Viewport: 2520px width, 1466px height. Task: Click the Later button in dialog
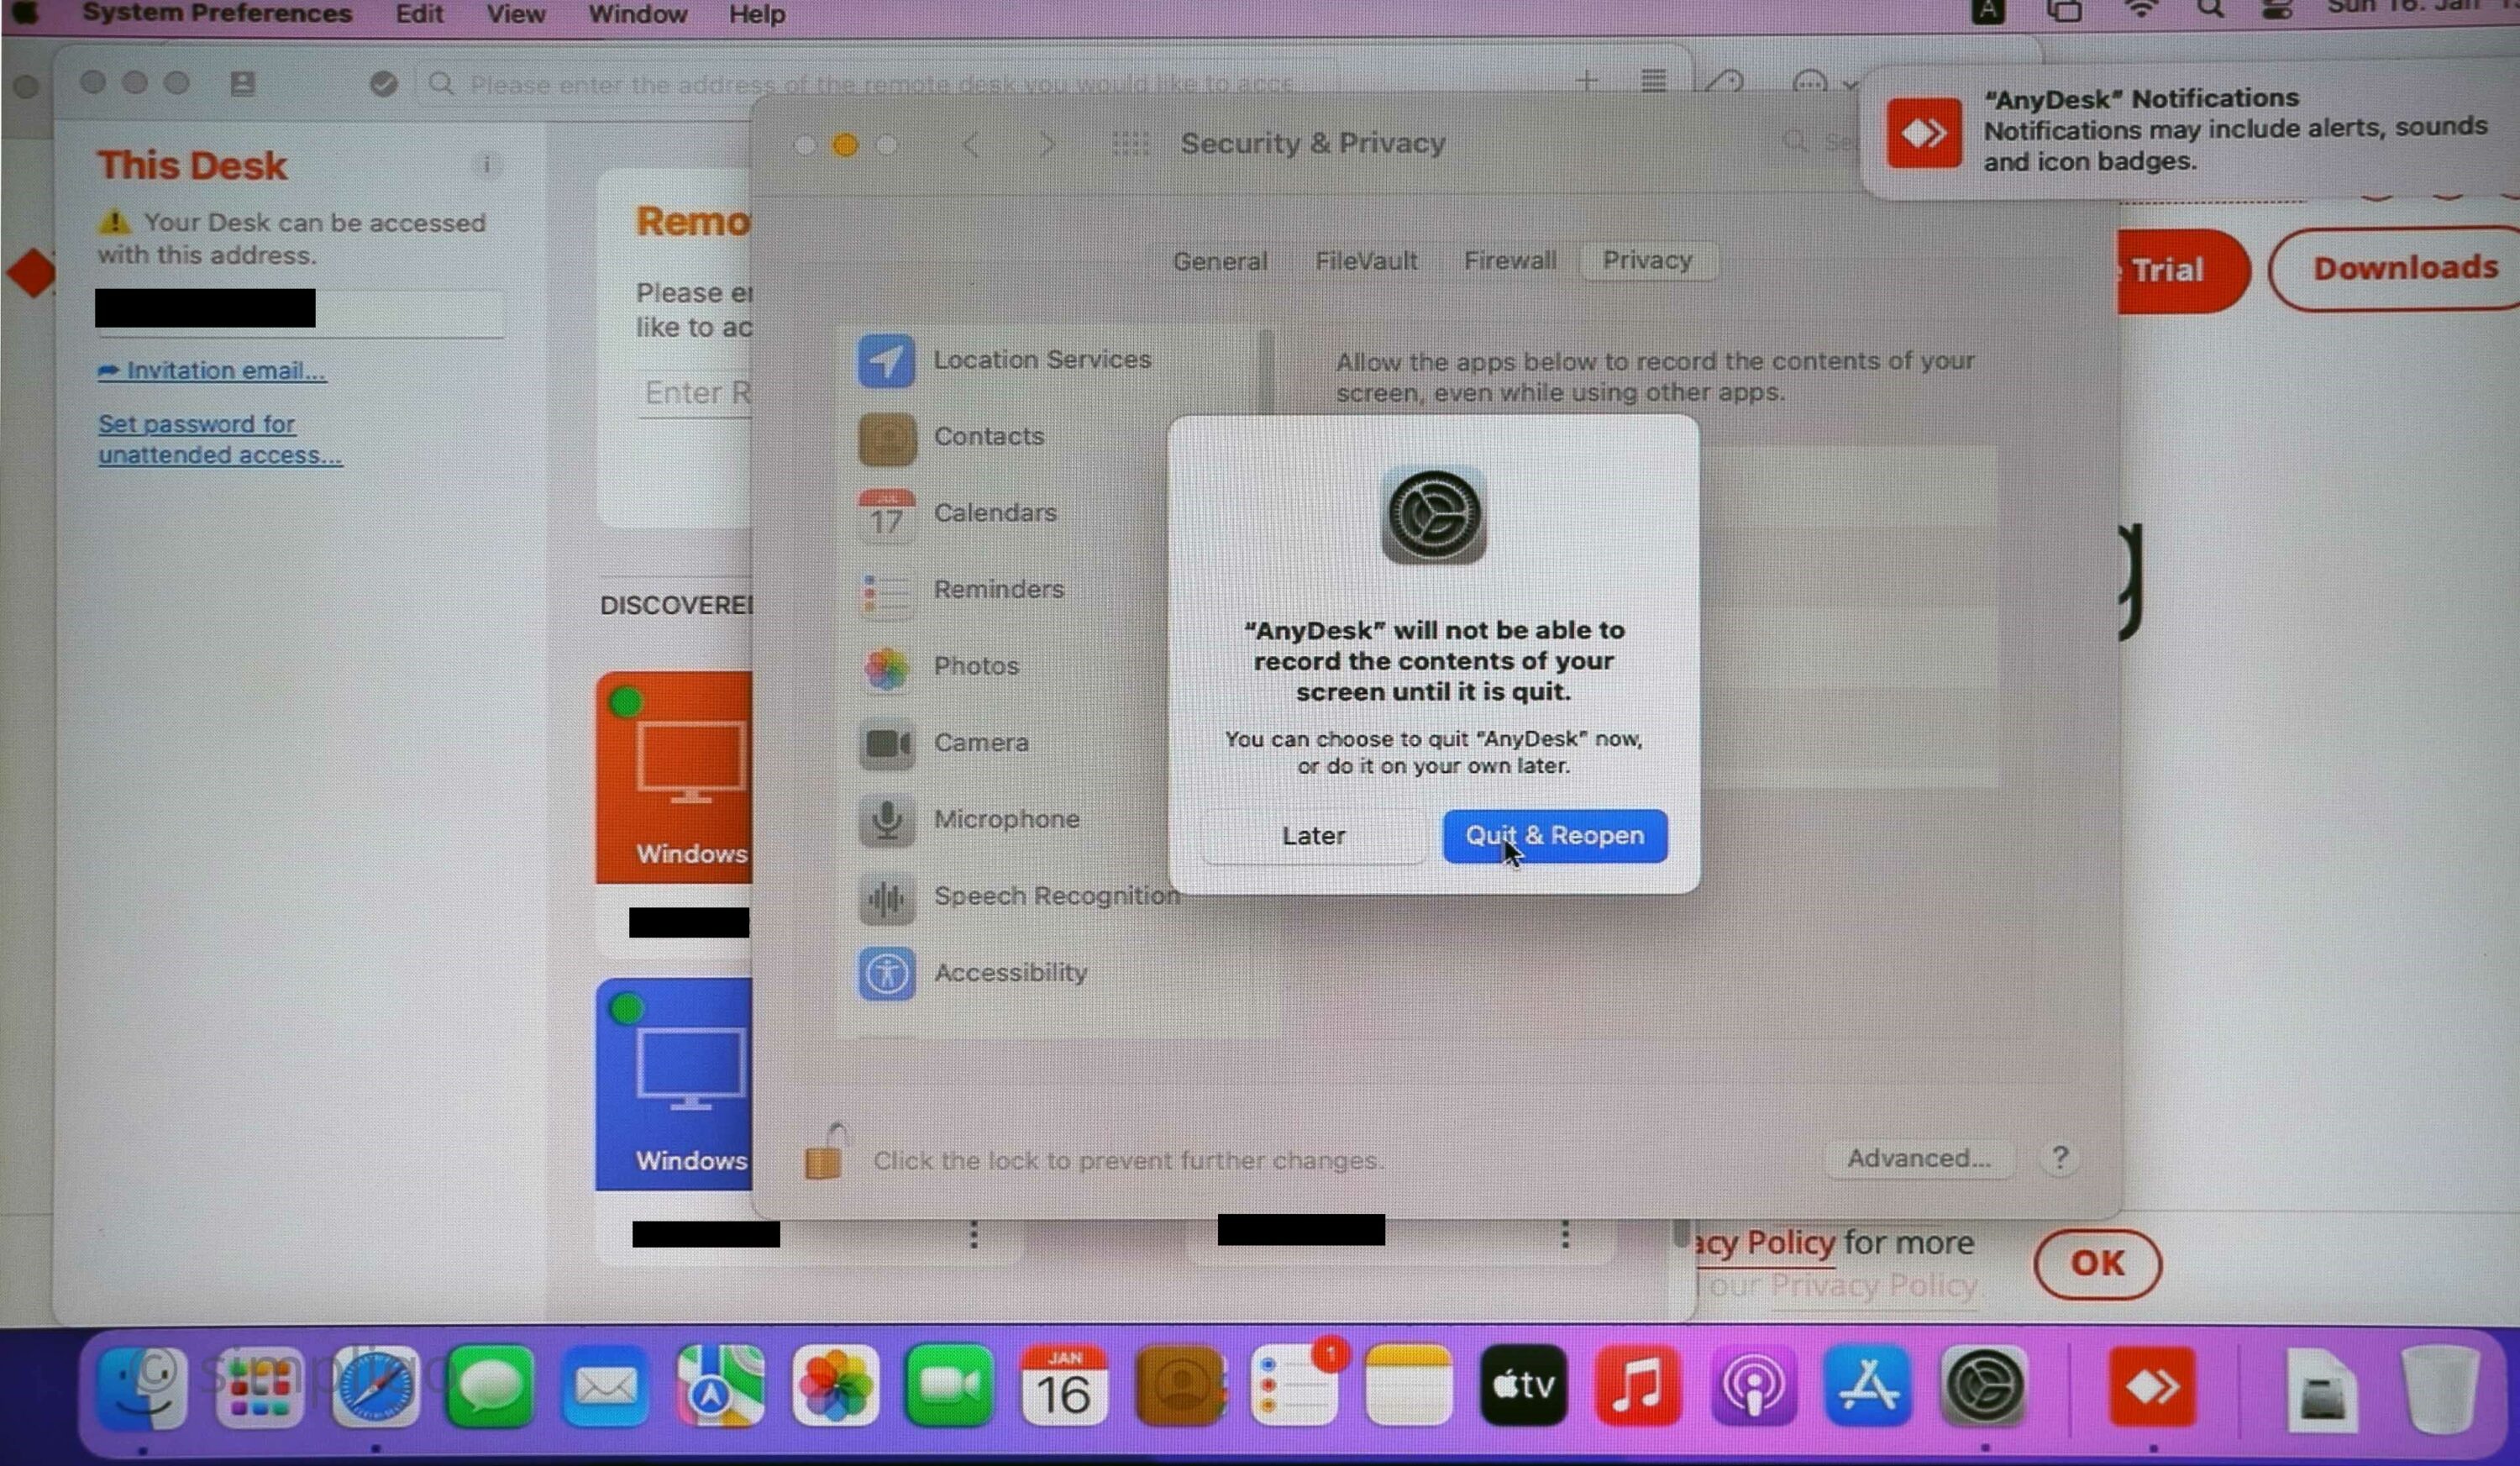(x=1312, y=834)
